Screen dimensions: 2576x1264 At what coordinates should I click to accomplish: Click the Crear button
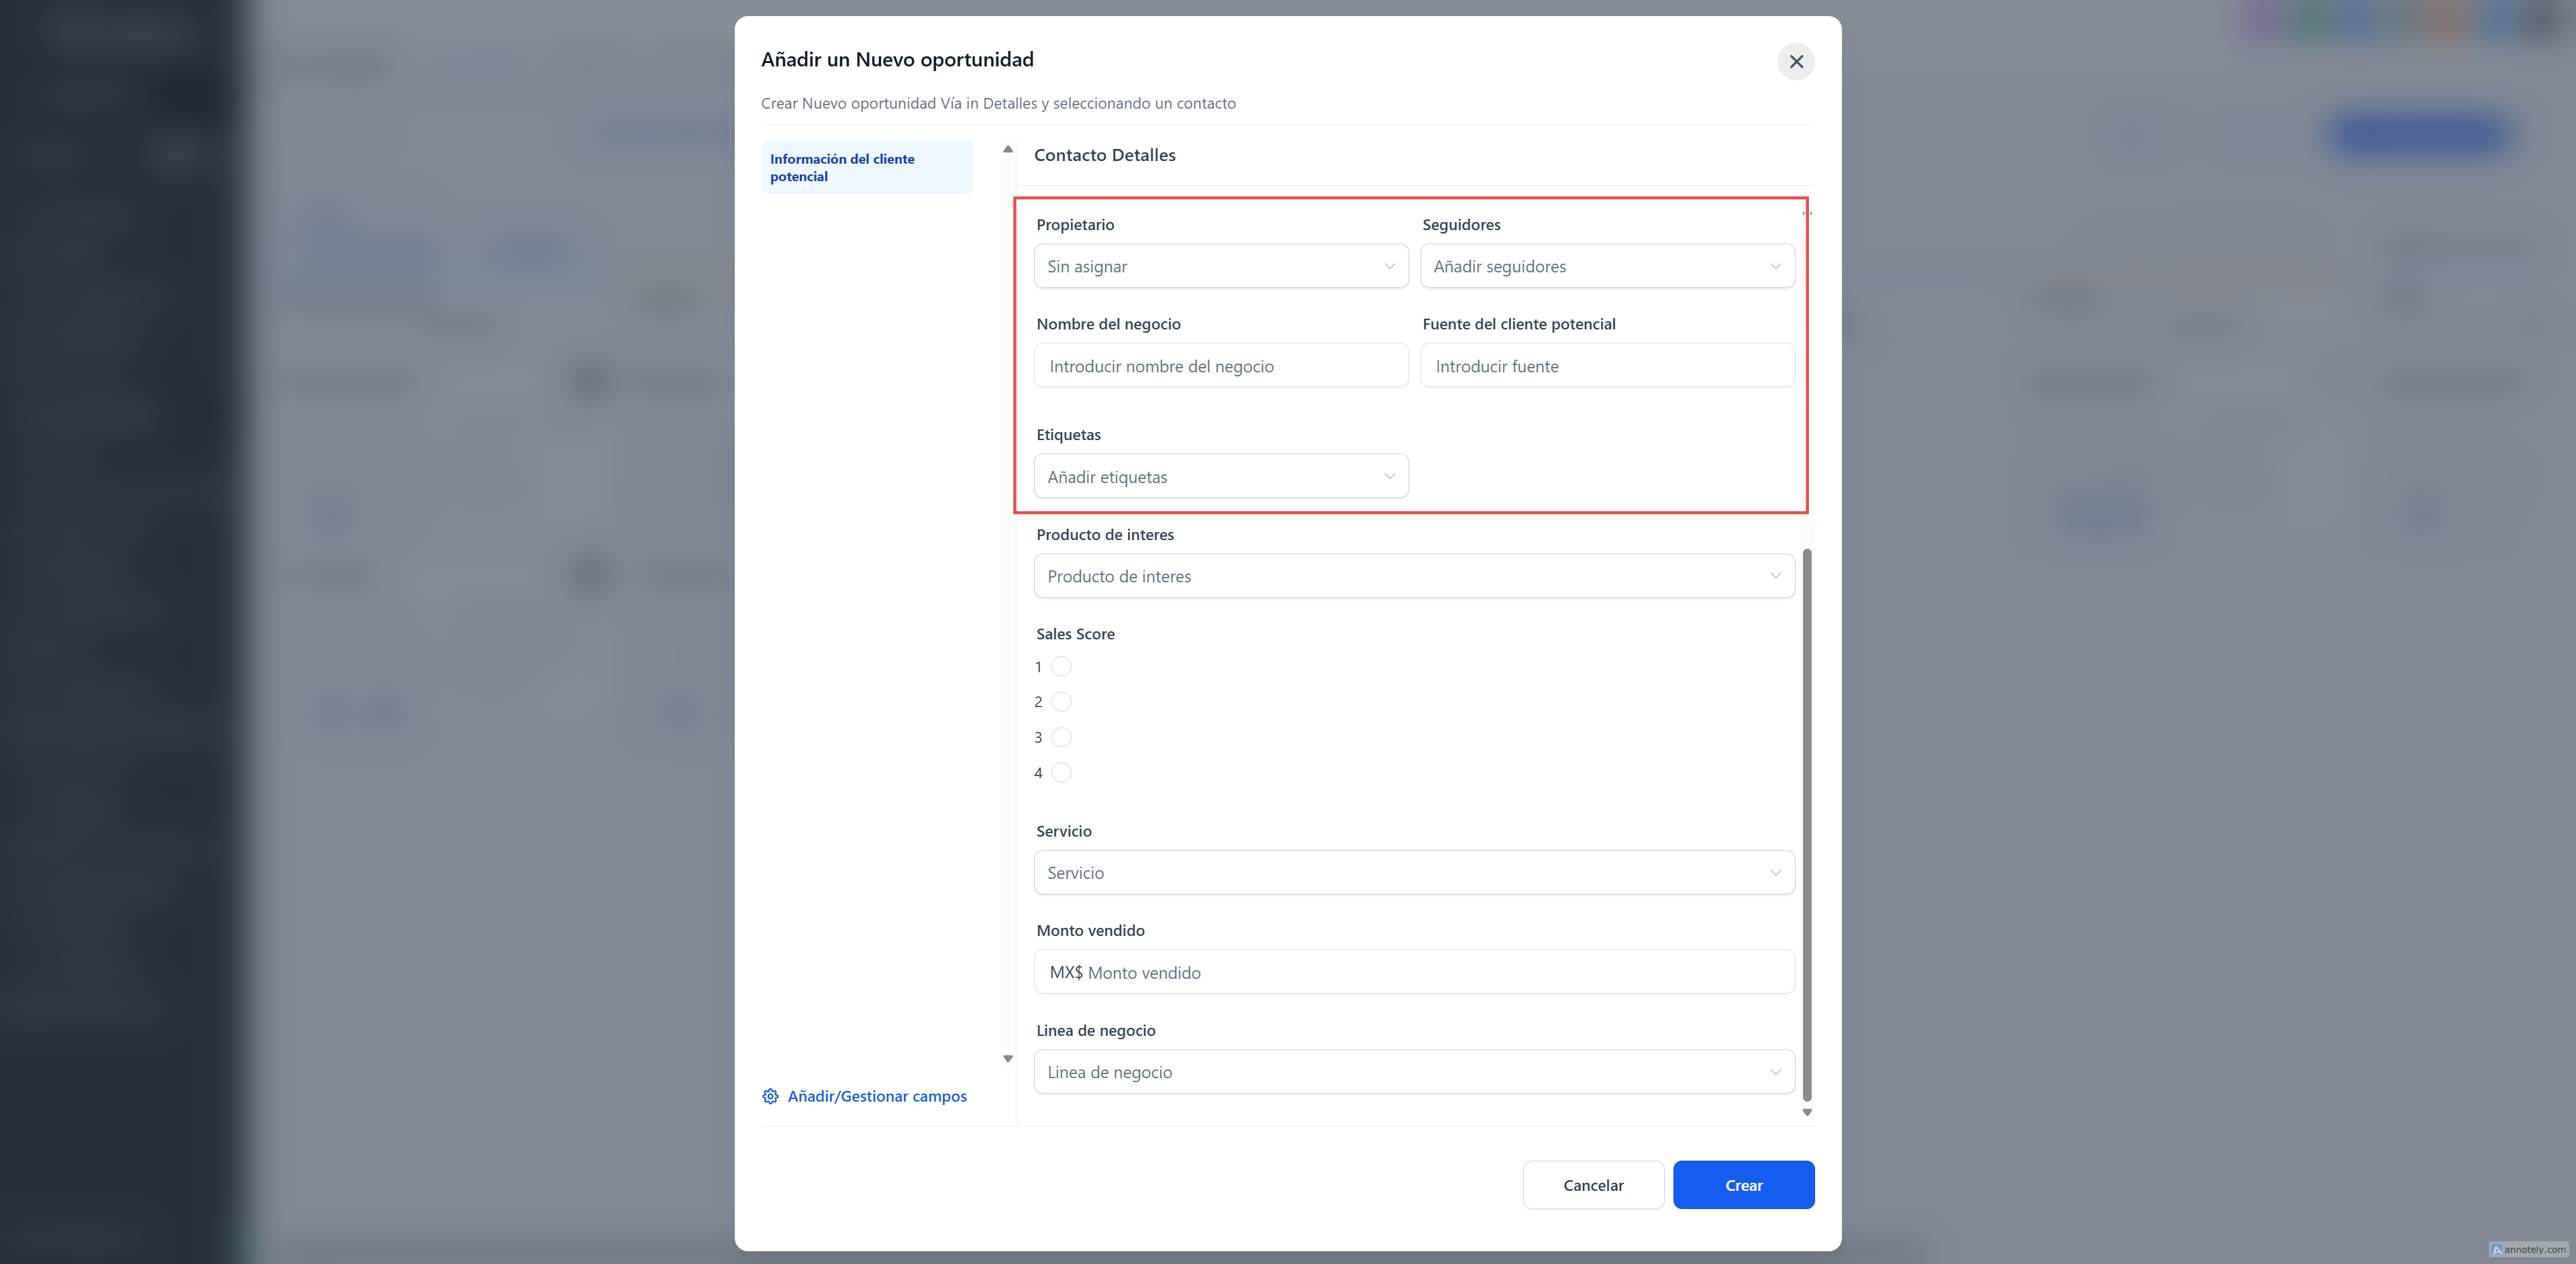coord(1743,1185)
